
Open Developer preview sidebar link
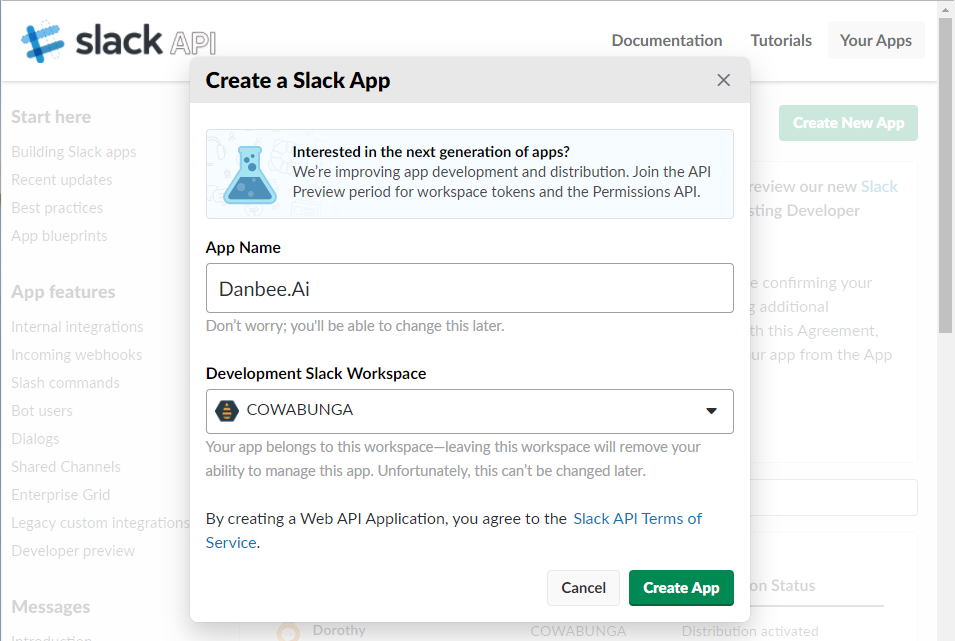(73, 551)
